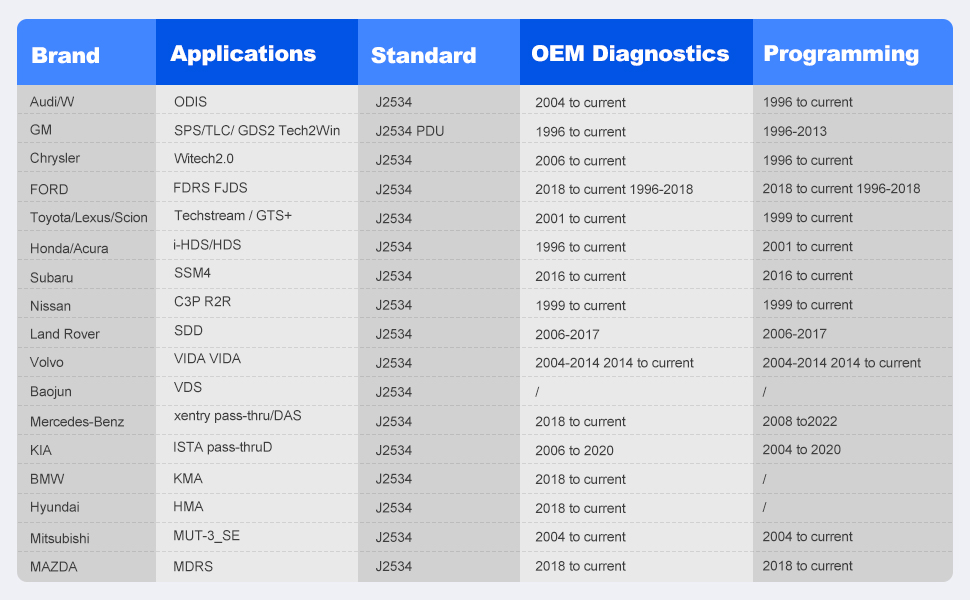Click the Standard column header

click(x=423, y=55)
